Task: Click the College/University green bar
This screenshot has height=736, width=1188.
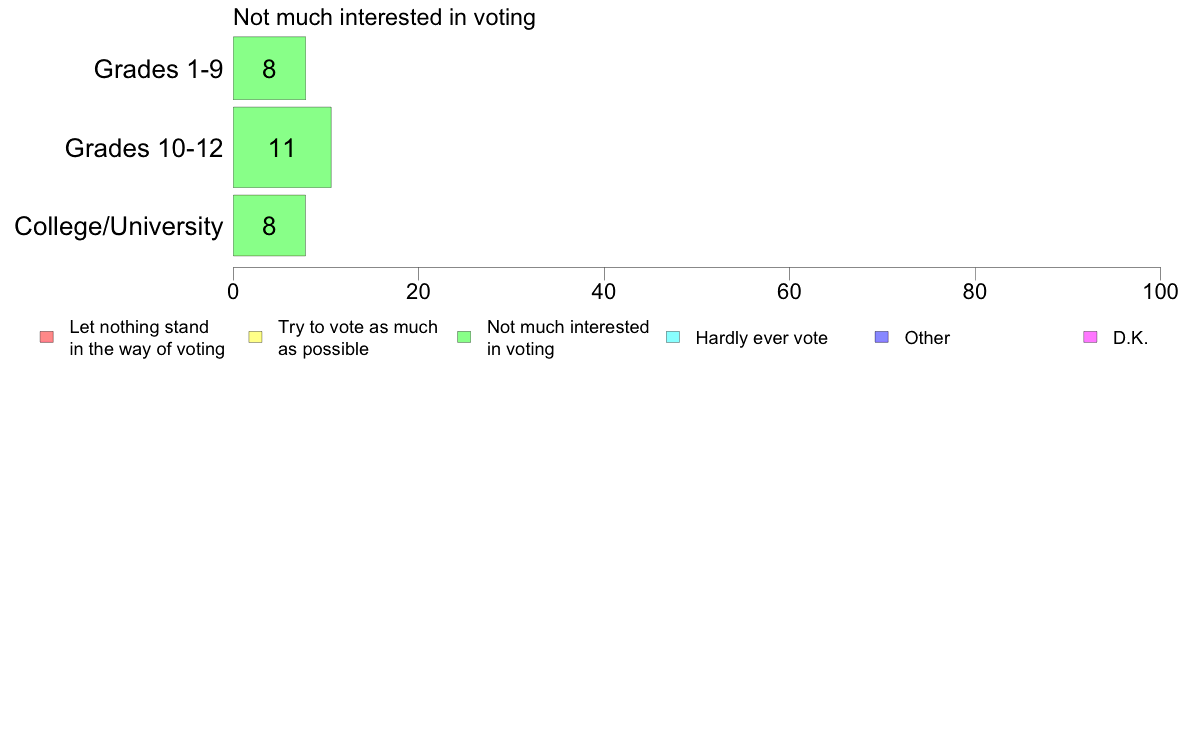Action: click(269, 226)
